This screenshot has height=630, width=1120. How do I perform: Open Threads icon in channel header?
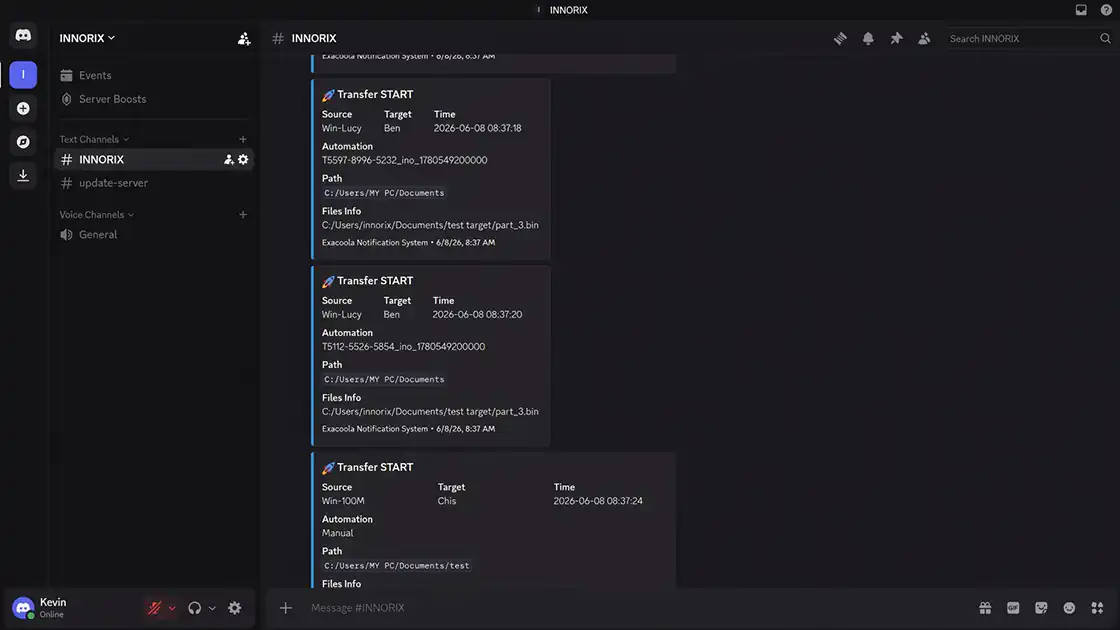coord(840,39)
